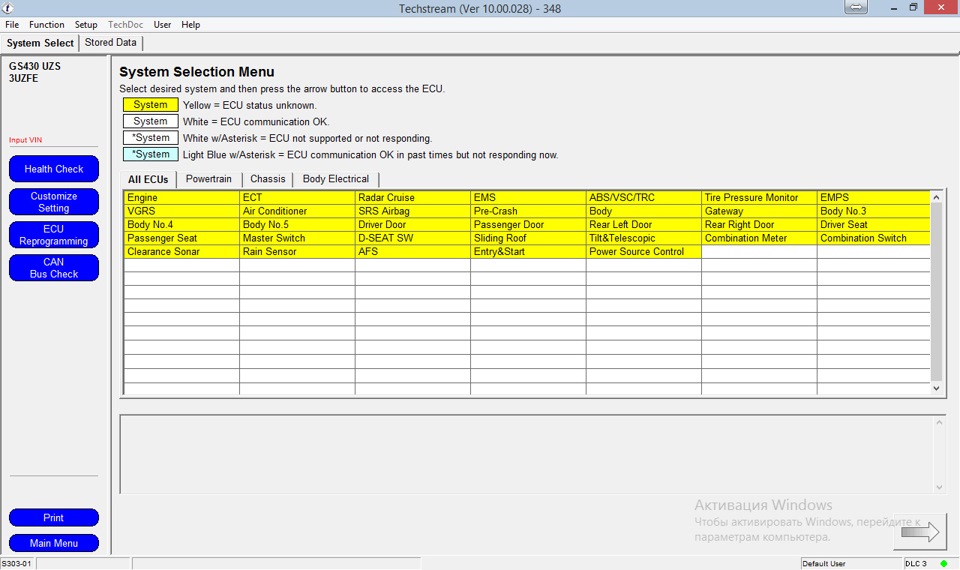The image size is (960, 570).
Task: Click the keyboard icon in title bar
Action: pos(856,8)
